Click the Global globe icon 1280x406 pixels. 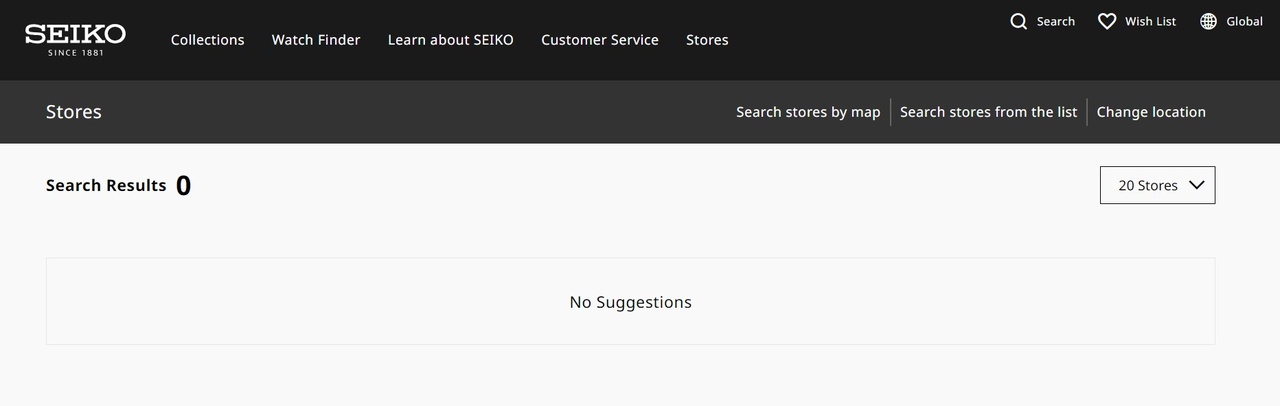click(x=1209, y=21)
